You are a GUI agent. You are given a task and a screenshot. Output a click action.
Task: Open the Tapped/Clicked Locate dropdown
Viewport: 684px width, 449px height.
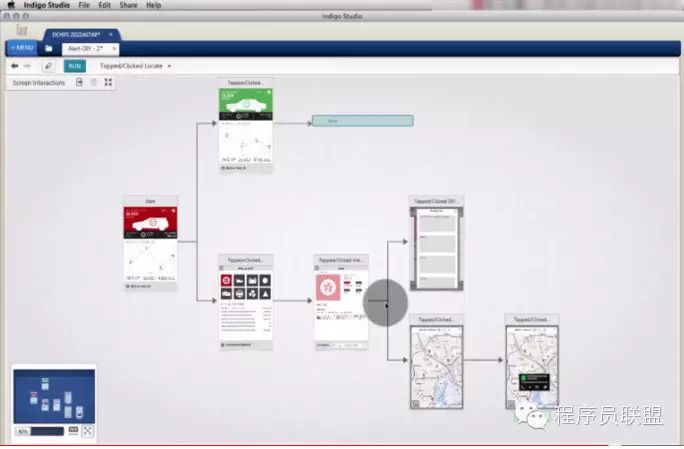[x=135, y=66]
